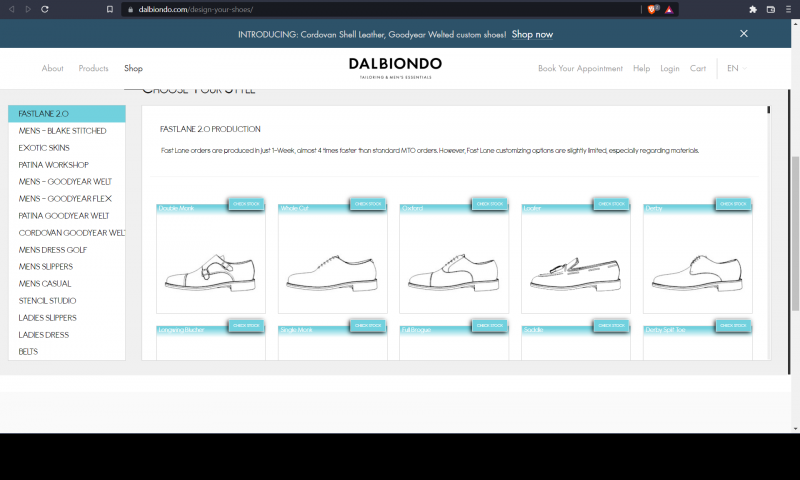The height and width of the screenshot is (480, 800).
Task: Click the Login link
Action: click(670, 68)
